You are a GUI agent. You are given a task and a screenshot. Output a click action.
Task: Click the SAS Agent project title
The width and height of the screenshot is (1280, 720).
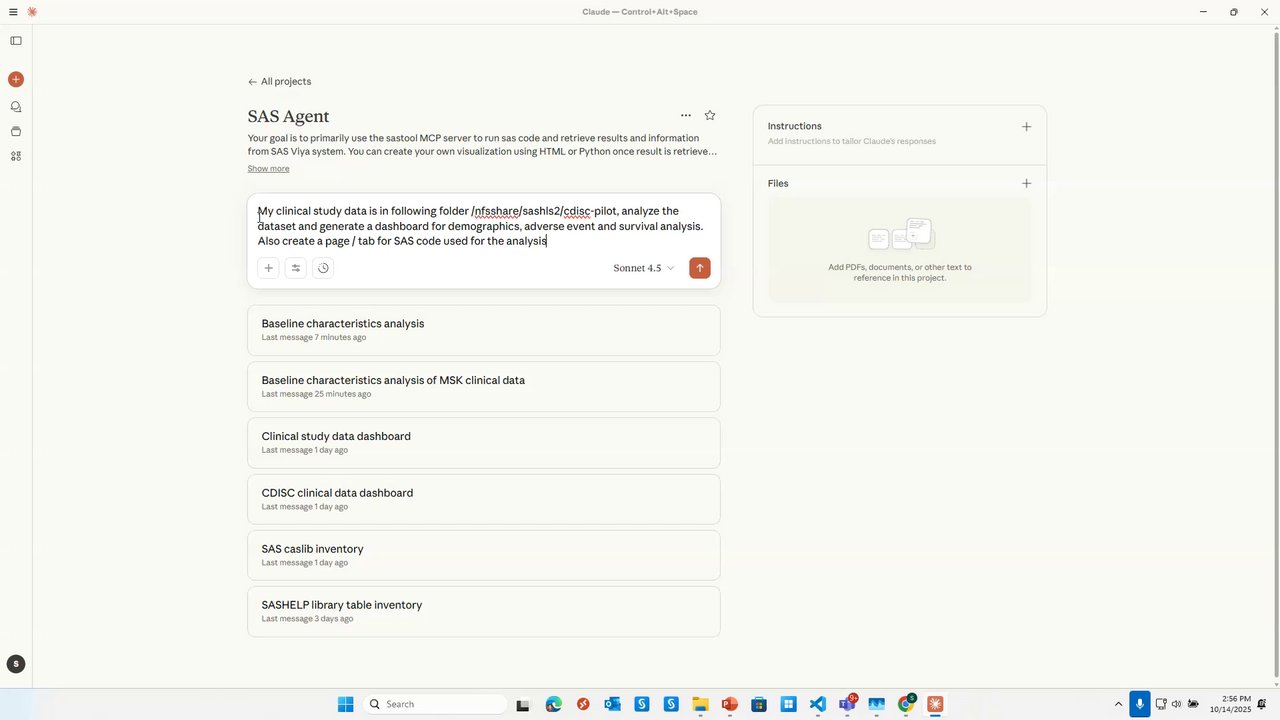(x=288, y=116)
